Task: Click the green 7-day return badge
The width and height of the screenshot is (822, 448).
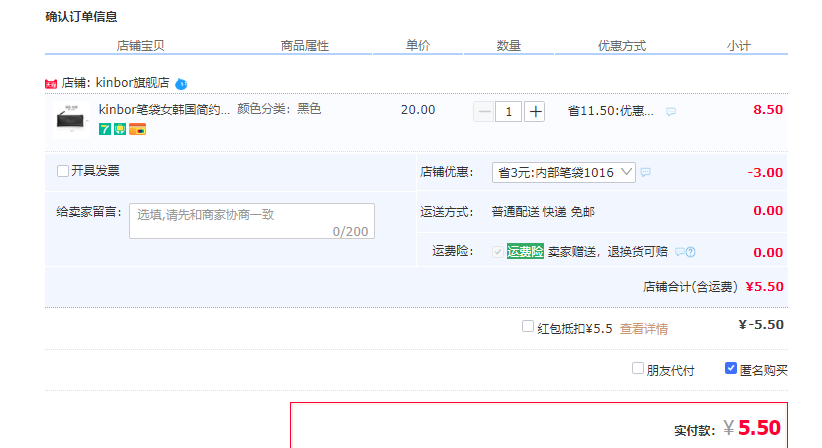Action: point(105,129)
